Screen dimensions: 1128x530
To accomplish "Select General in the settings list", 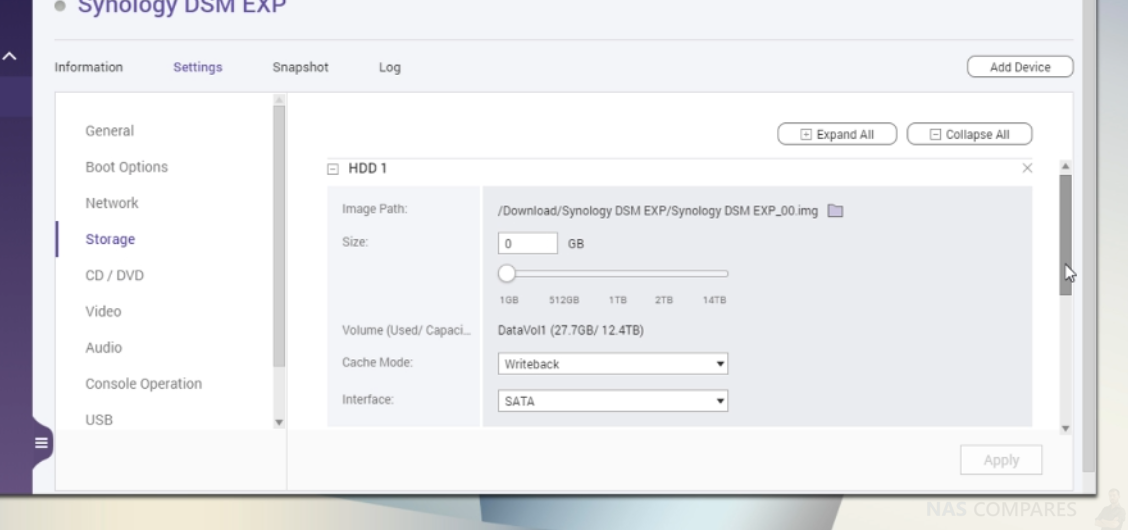I will pyautogui.click(x=109, y=131).
